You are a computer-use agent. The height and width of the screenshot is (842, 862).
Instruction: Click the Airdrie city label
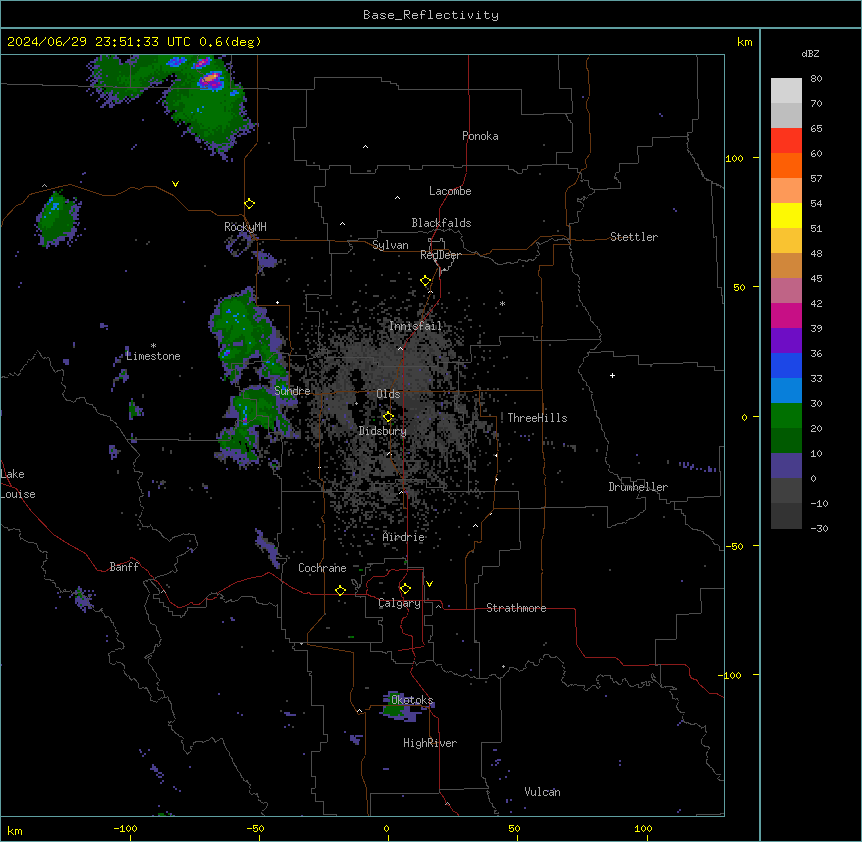pos(404,537)
